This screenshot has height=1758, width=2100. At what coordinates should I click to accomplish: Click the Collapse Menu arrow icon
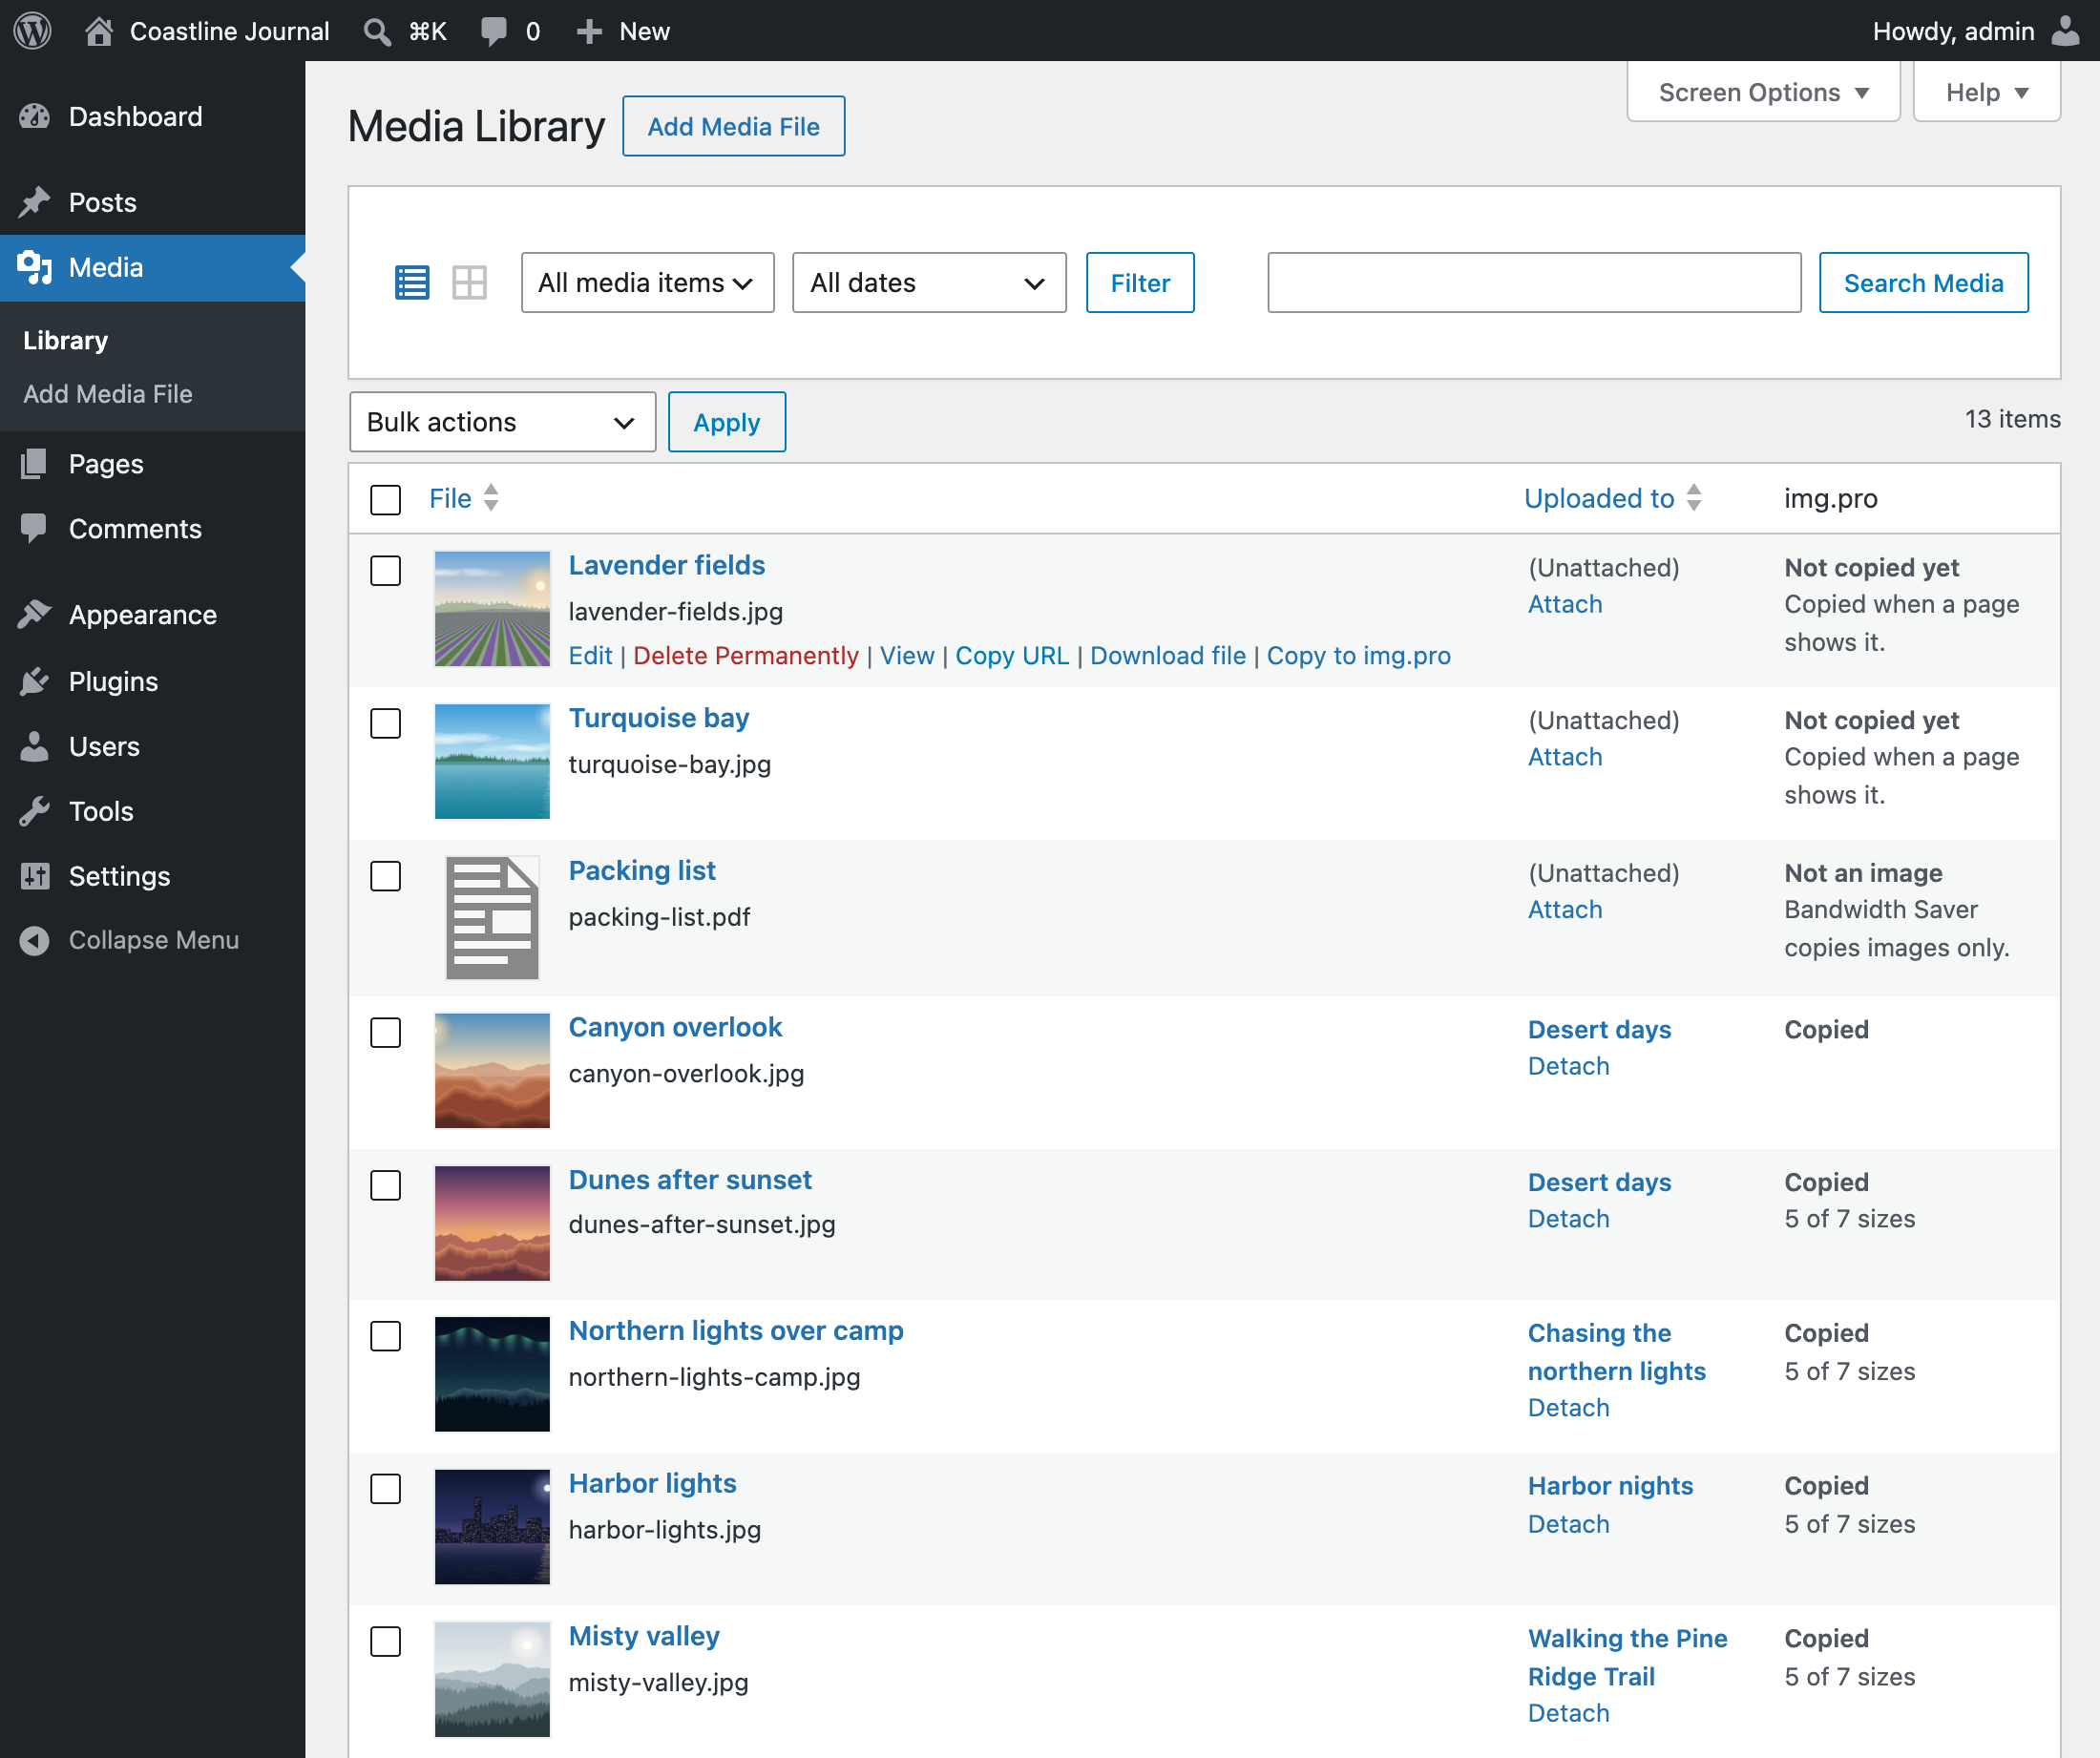coord(35,941)
